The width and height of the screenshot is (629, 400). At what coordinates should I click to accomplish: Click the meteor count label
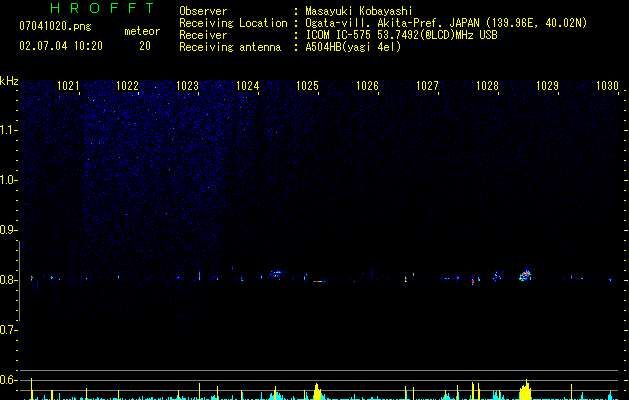click(142, 31)
